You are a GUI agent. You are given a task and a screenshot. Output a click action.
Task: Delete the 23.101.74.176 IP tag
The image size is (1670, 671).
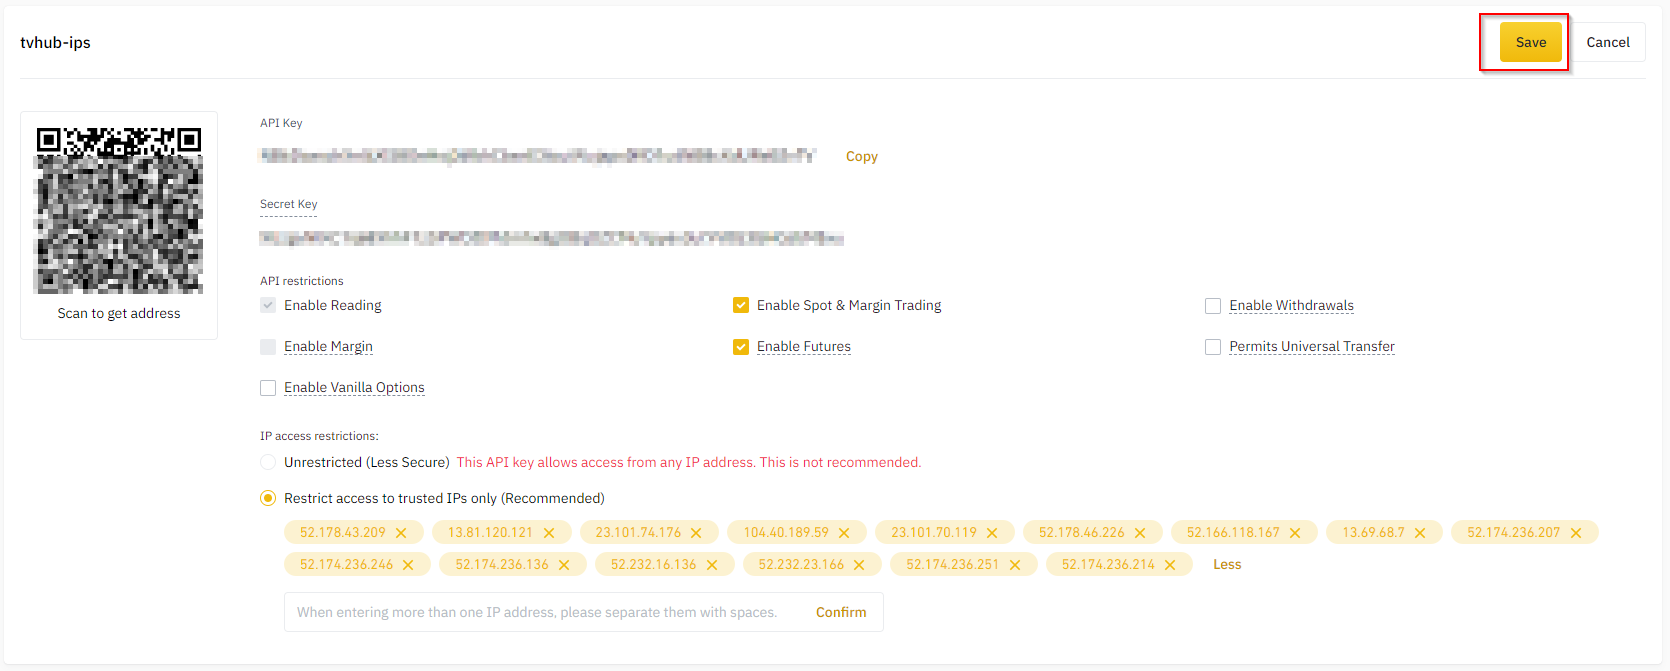coord(696,533)
